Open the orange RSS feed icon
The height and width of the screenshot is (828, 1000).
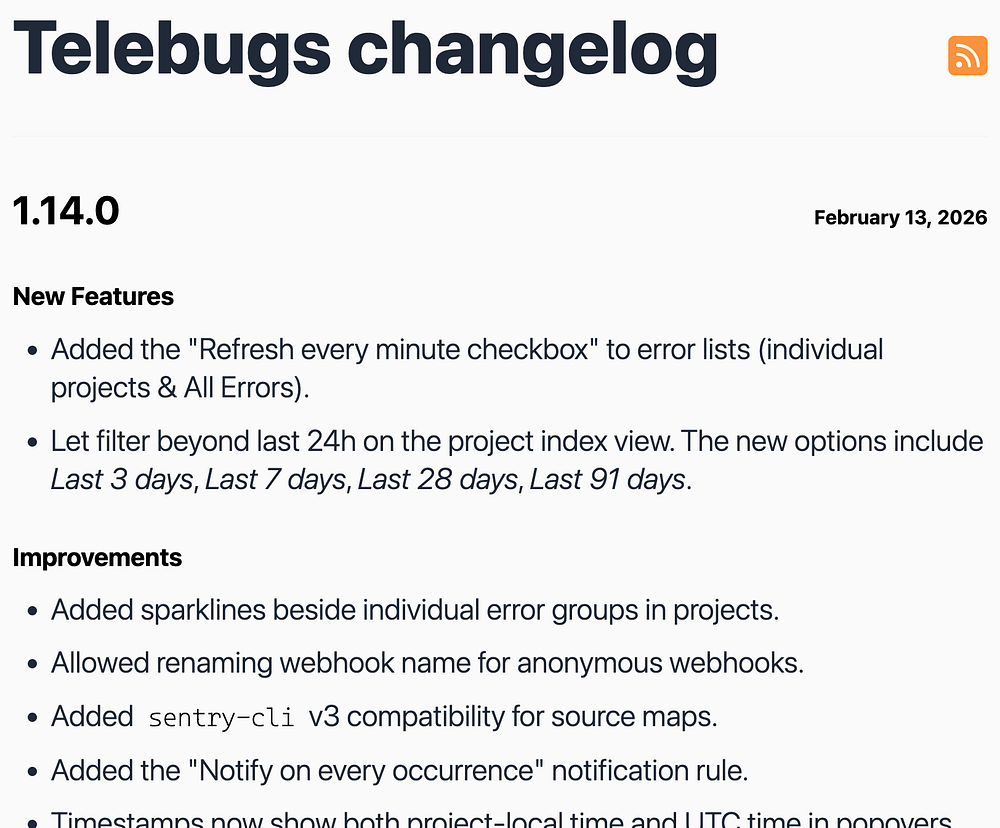[x=967, y=55]
